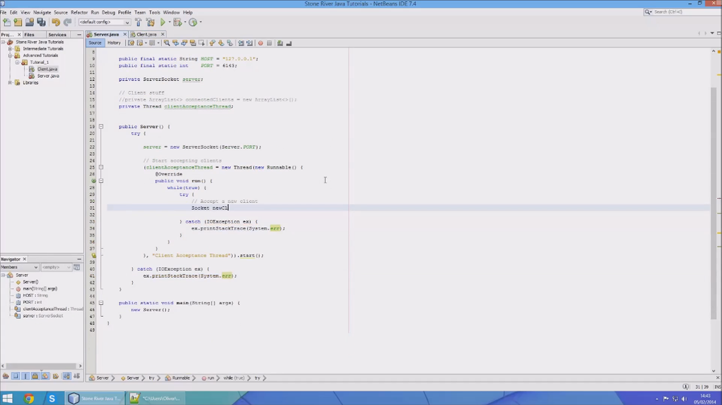Open the Services panel tab
The height and width of the screenshot is (405, 722).
point(57,34)
